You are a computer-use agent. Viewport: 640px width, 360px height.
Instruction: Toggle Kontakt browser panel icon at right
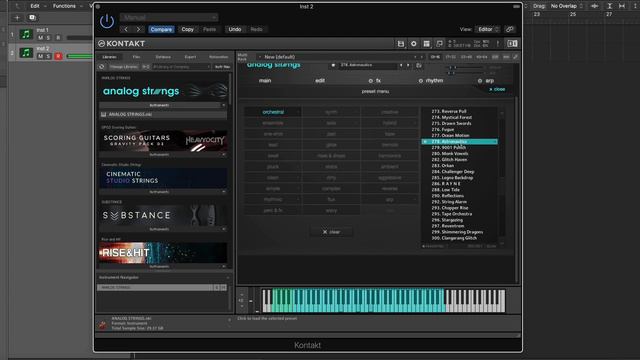pyautogui.click(x=512, y=44)
